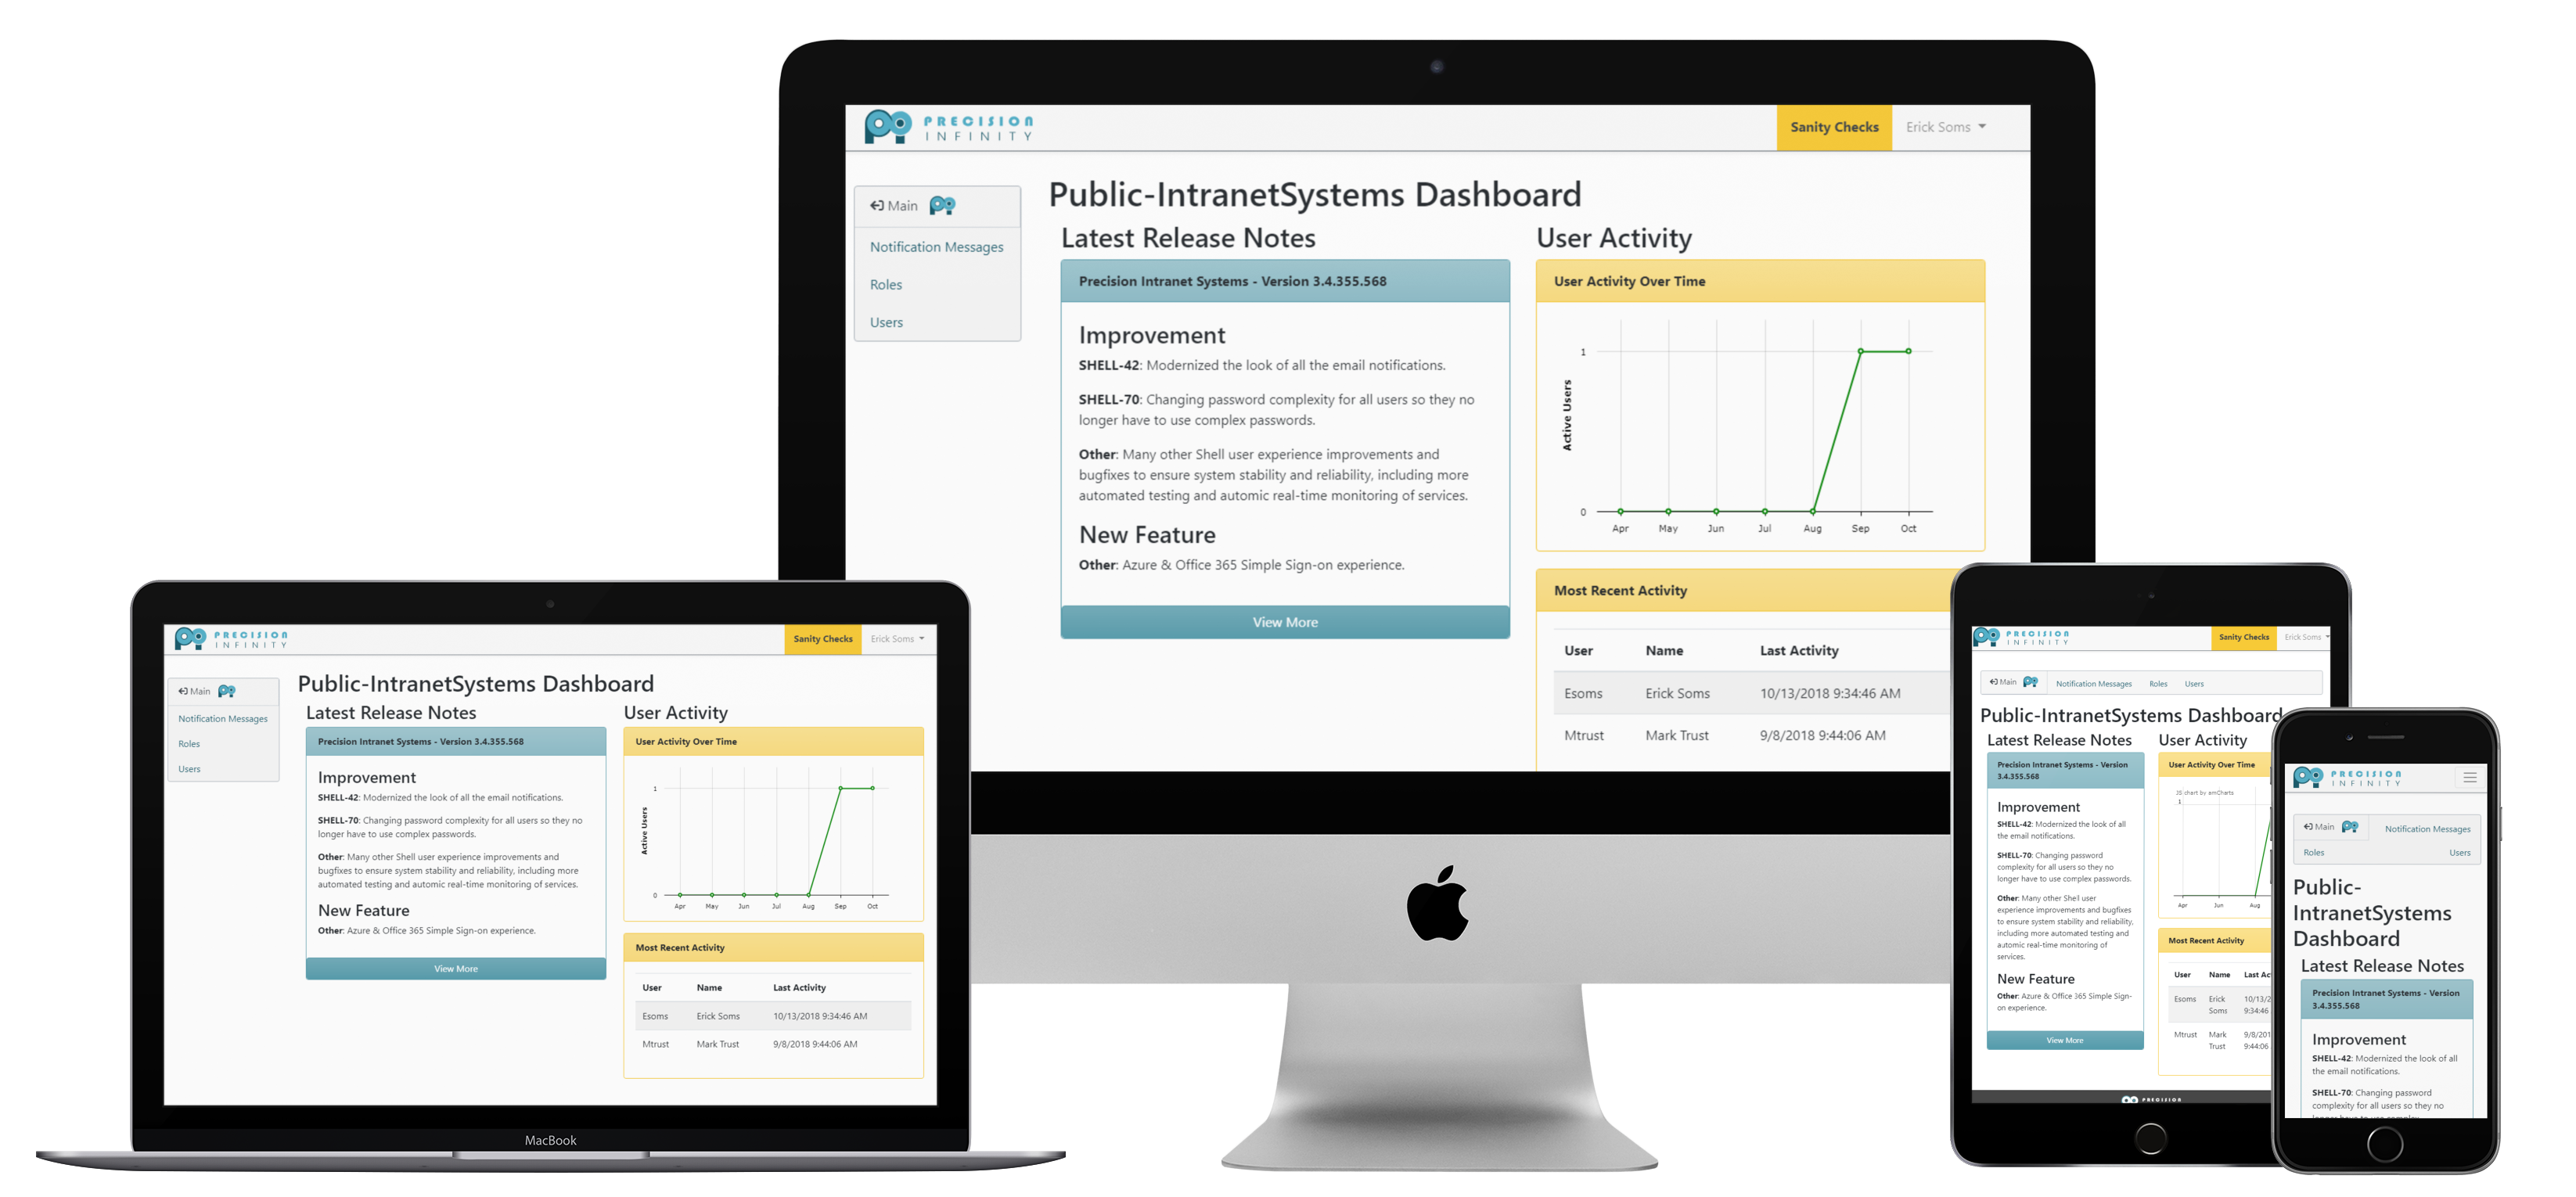The width and height of the screenshot is (2576, 1197).
Task: Click the Users menu icon
Action: click(x=889, y=322)
